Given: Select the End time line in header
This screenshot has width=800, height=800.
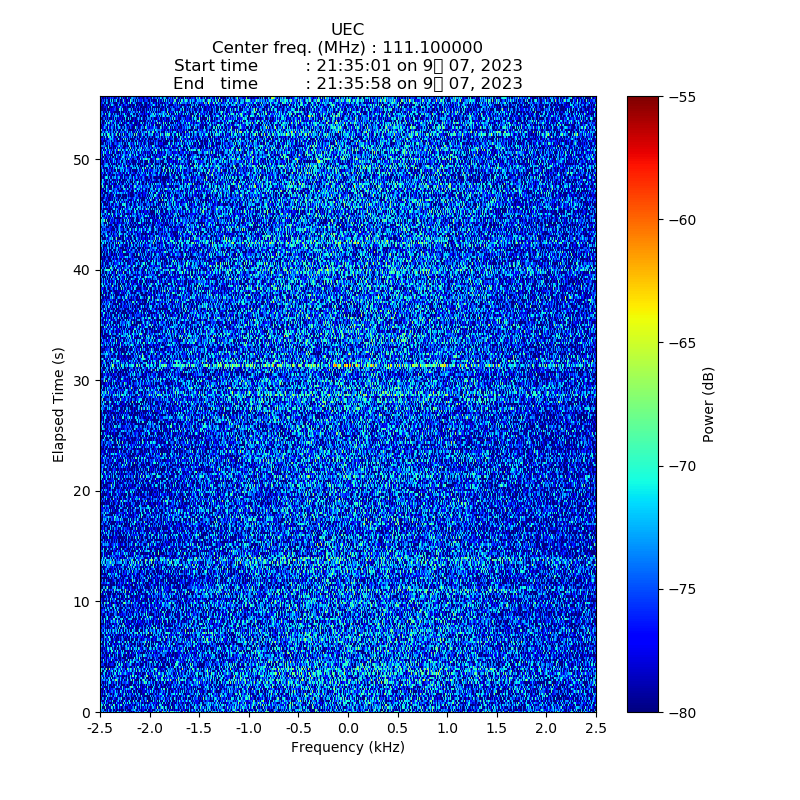Looking at the screenshot, I should point(347,84).
